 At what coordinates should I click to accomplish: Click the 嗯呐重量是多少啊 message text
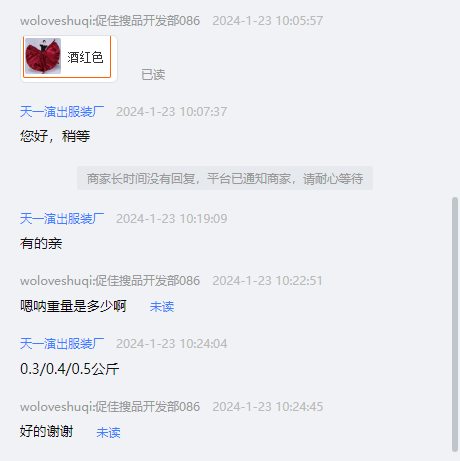coord(73,306)
